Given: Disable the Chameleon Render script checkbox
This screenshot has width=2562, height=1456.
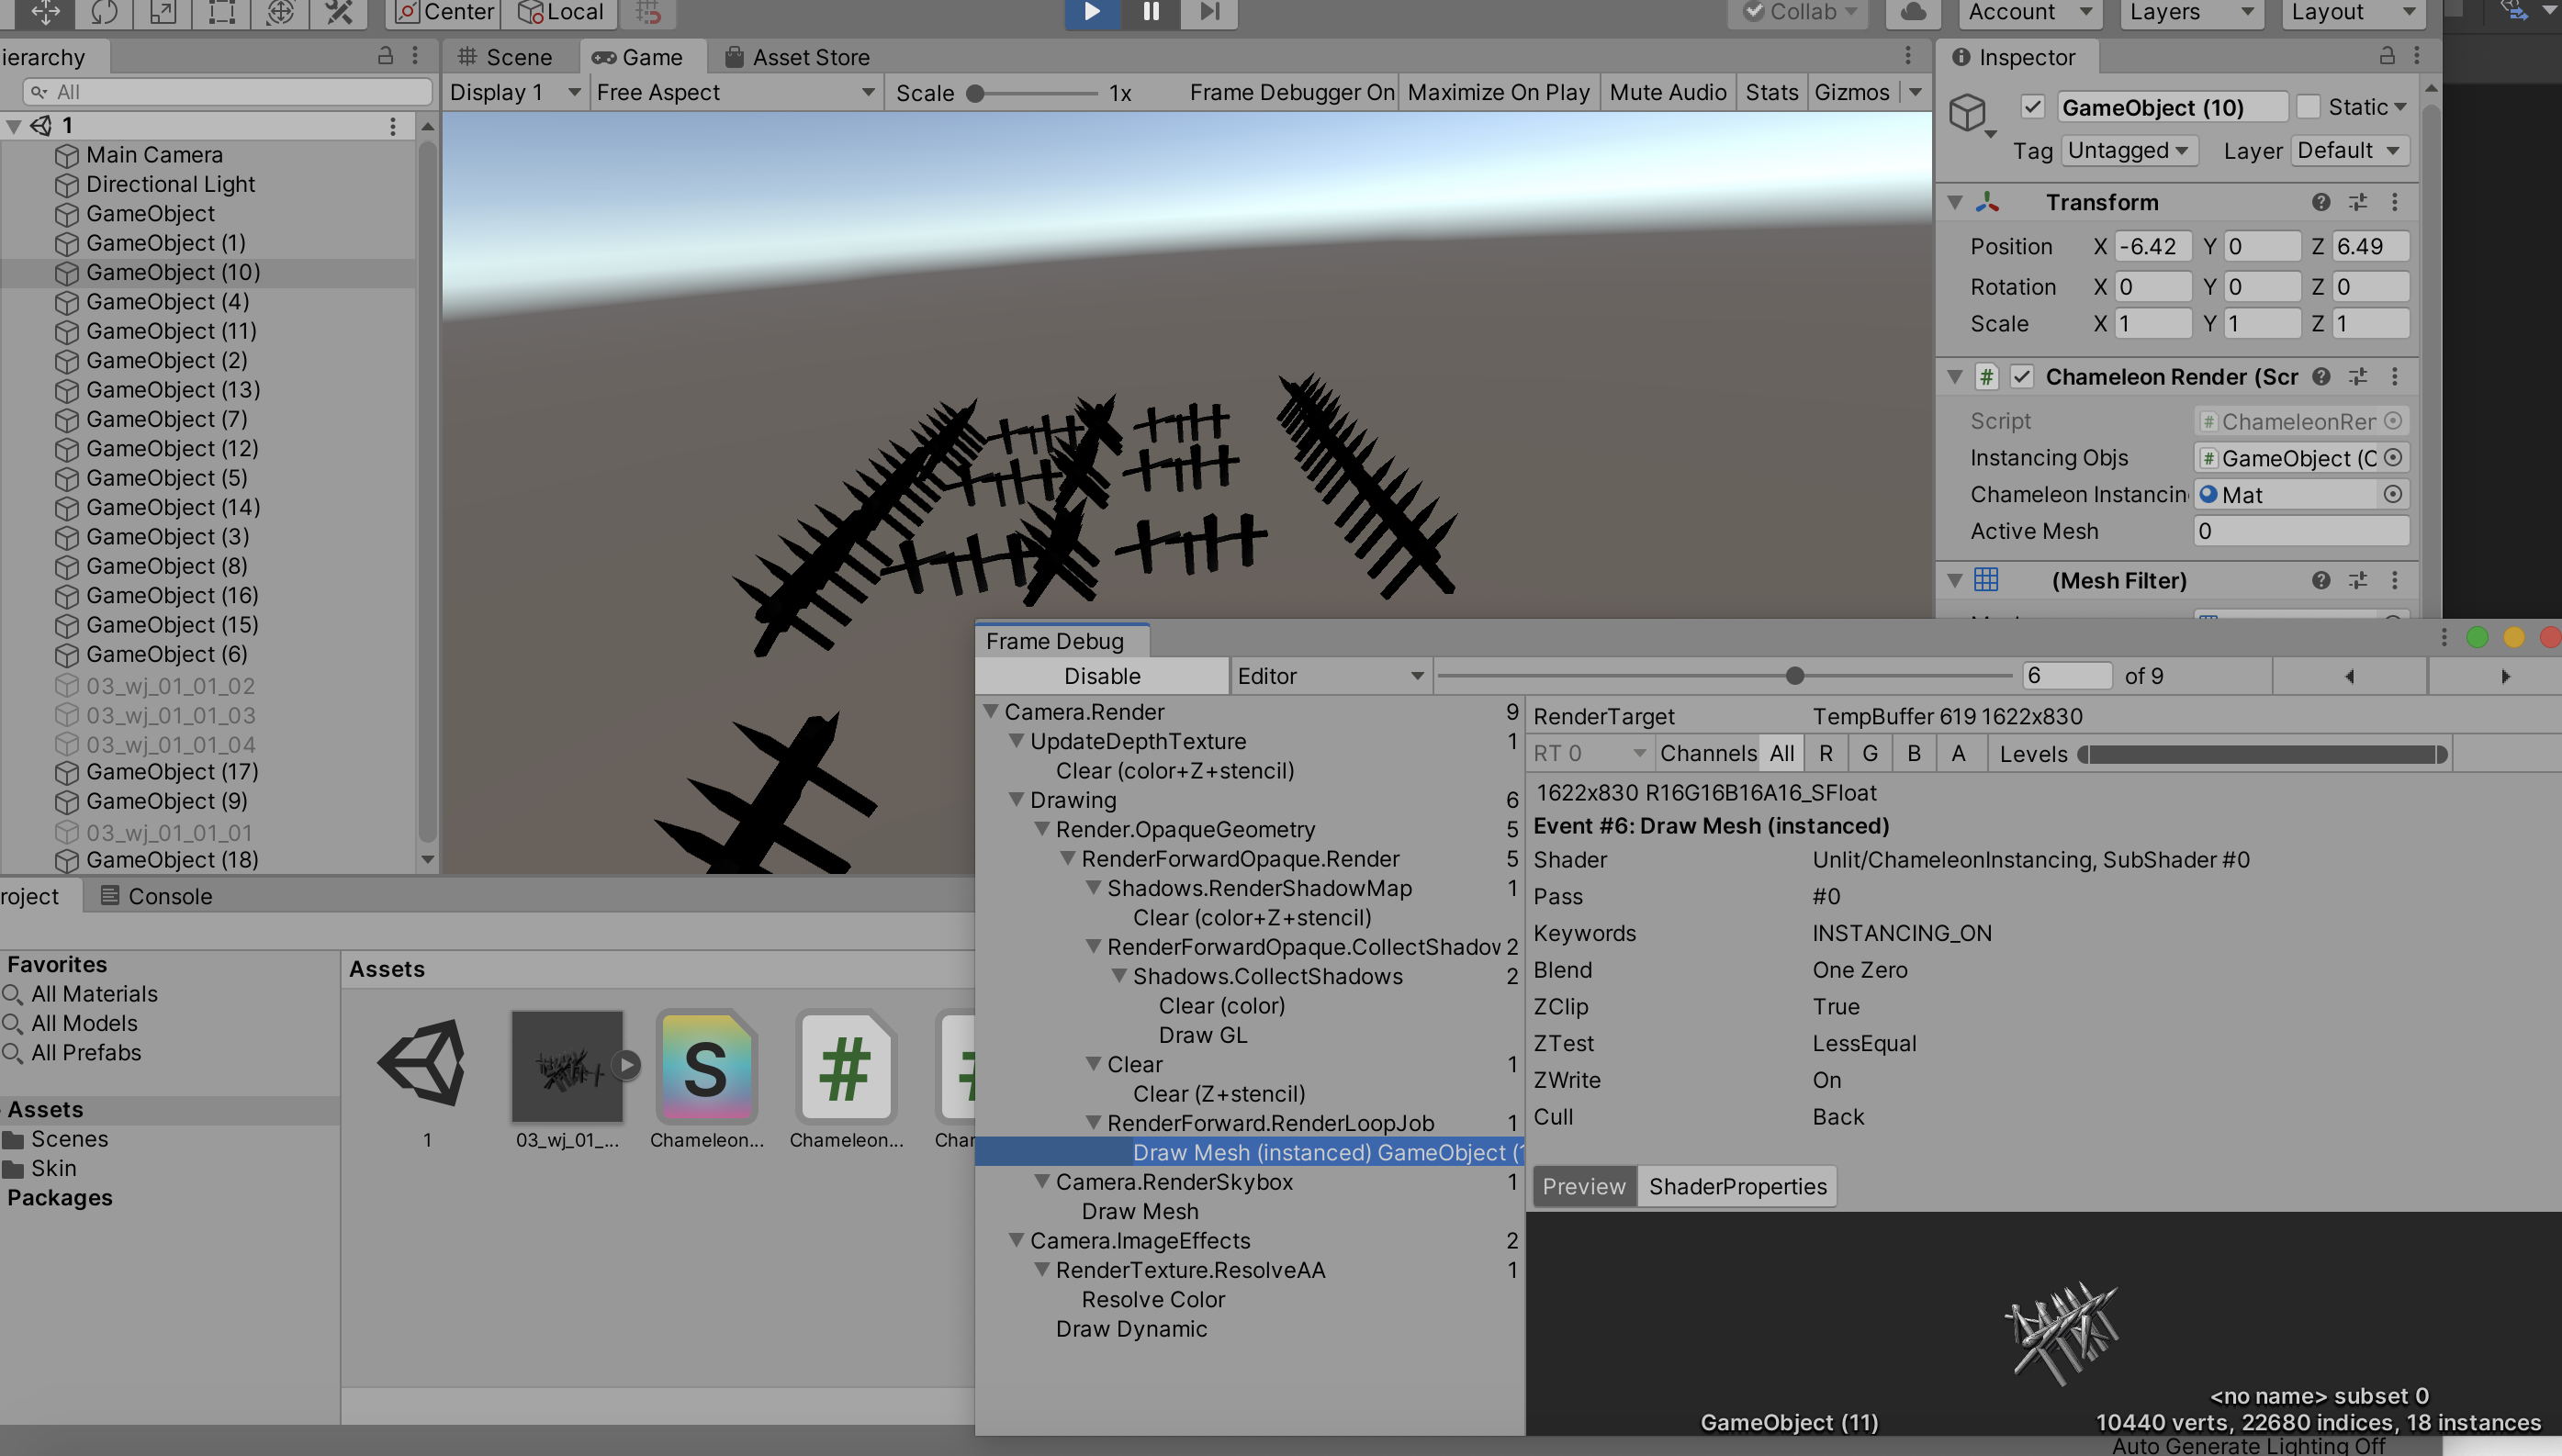Looking at the screenshot, I should [x=2021, y=377].
